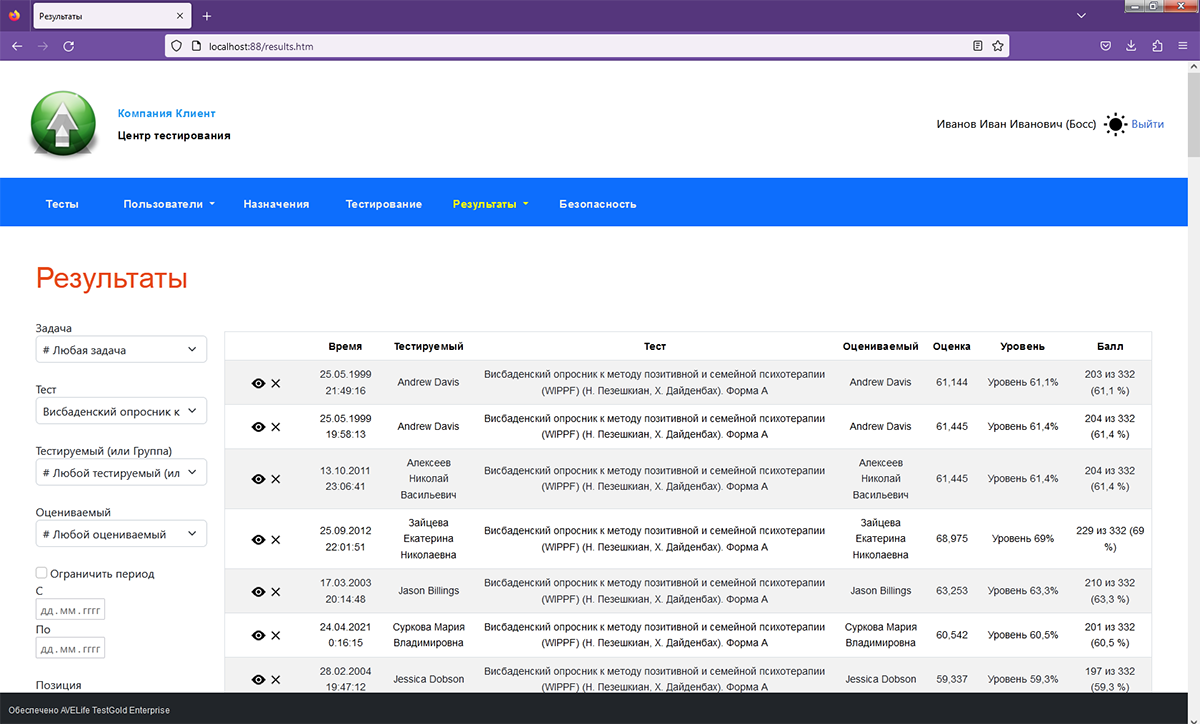This screenshot has height=724, width=1200.
Task: Bookmark this page with the star icon
Action: coord(997,46)
